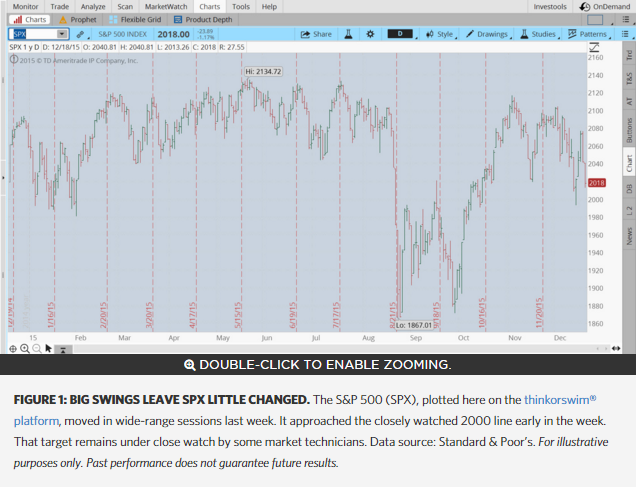Open chart settings gear icon
This screenshot has width=640, height=487.
click(x=370, y=34)
